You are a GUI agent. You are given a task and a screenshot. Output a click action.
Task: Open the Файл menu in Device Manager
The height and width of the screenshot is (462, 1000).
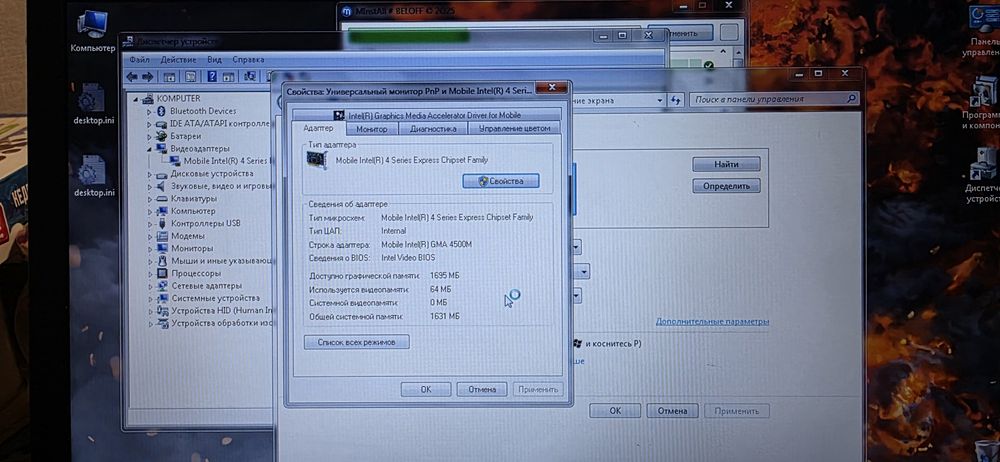pyautogui.click(x=139, y=59)
